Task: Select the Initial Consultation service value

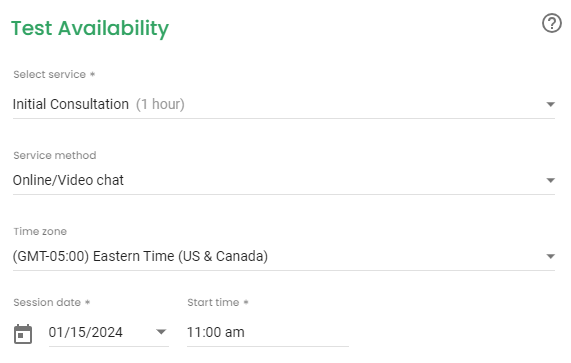Action: 71,104
